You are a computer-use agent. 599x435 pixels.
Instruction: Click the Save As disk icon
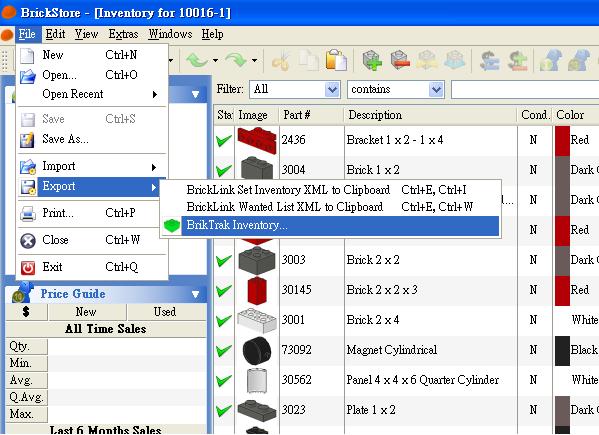tap(28, 139)
